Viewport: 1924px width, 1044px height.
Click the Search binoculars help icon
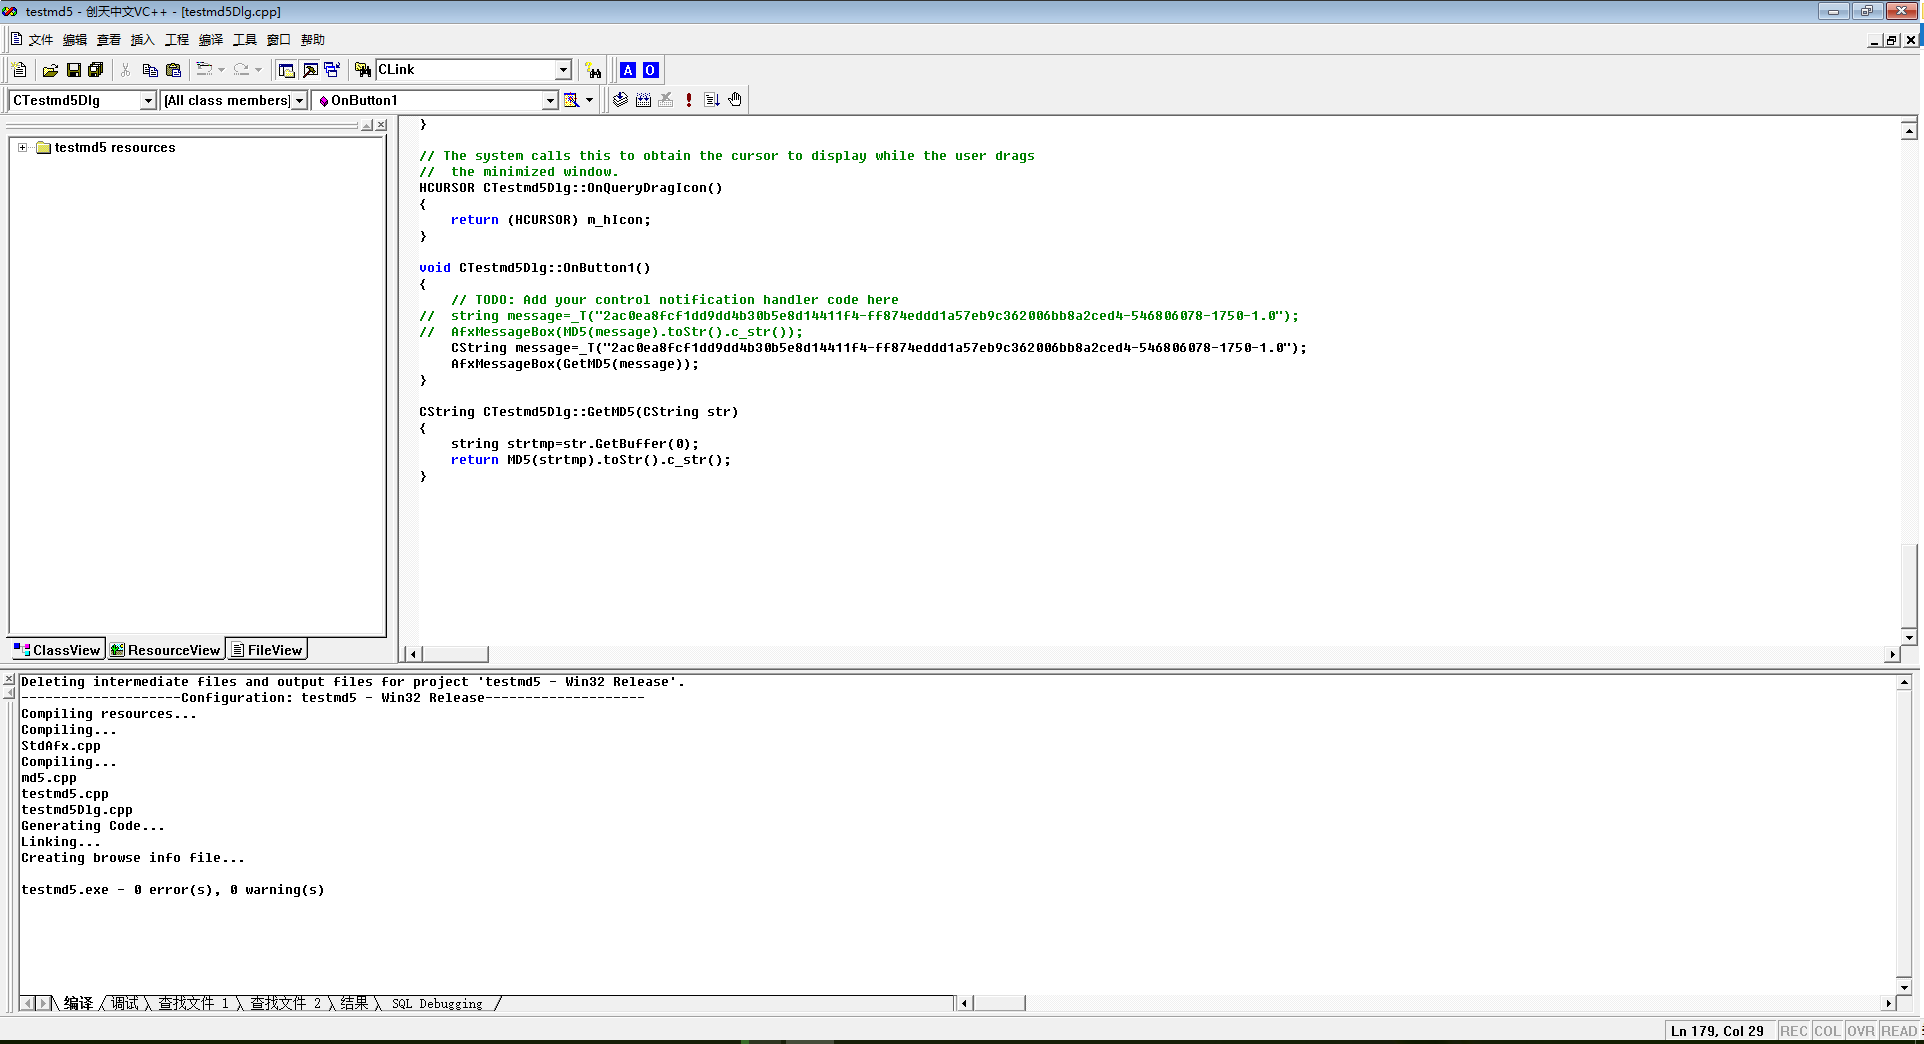click(594, 70)
